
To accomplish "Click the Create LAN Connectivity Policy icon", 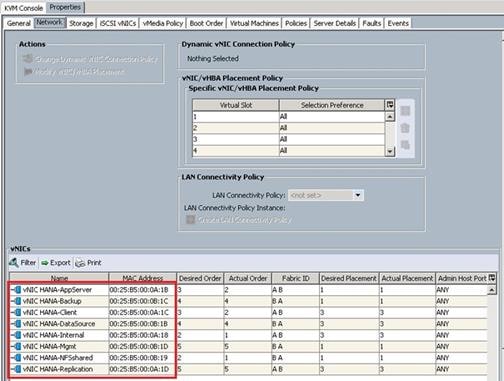I will coord(190,219).
